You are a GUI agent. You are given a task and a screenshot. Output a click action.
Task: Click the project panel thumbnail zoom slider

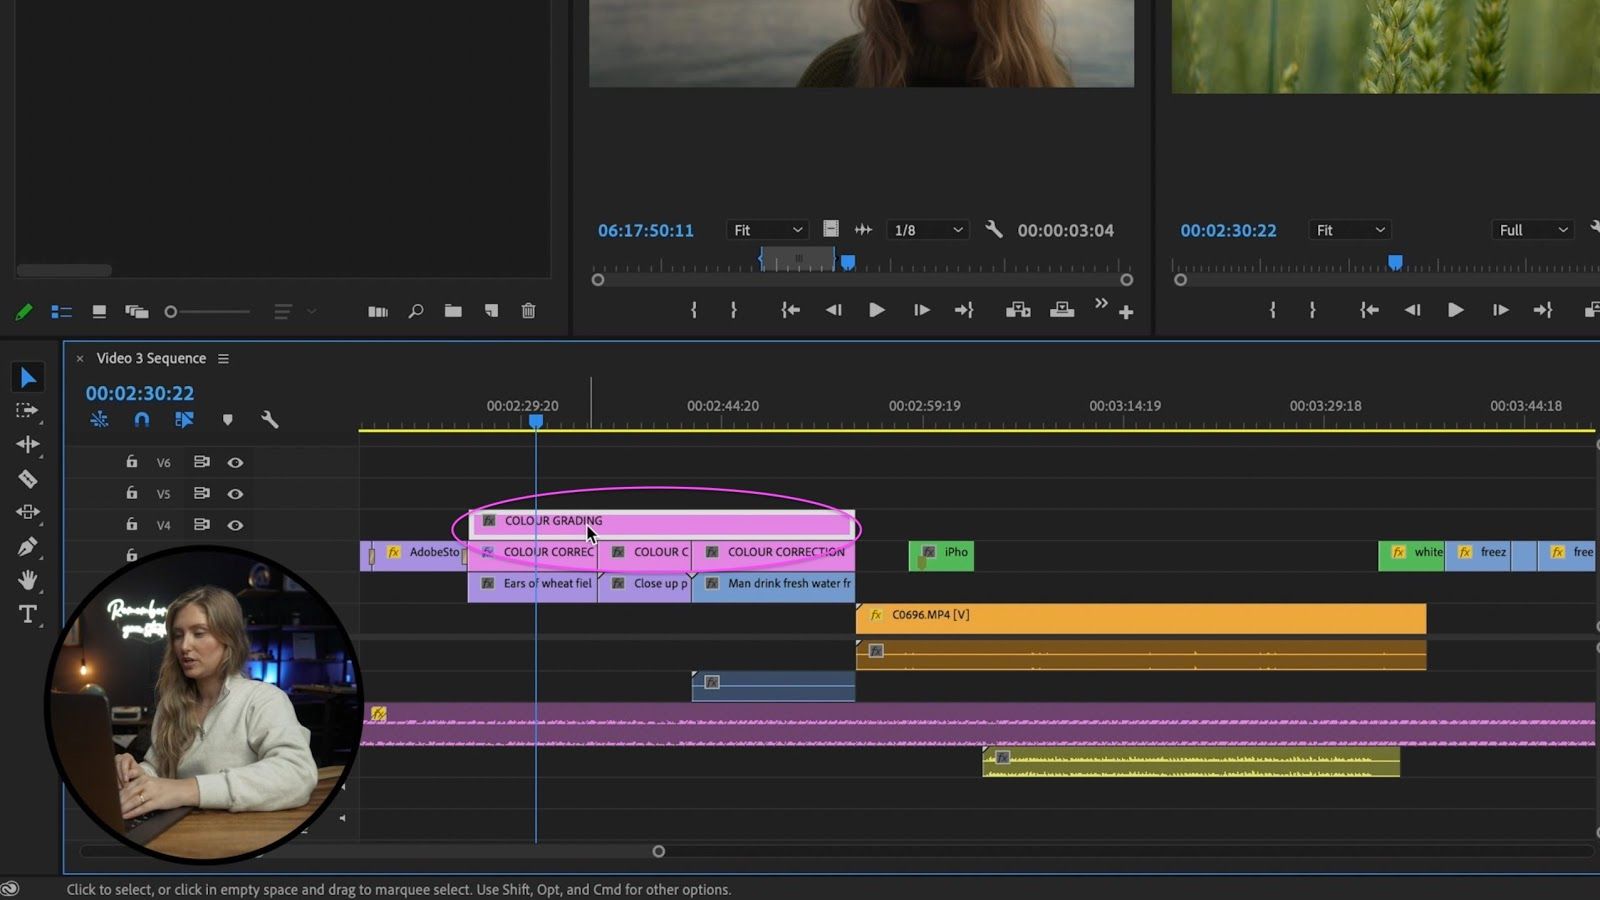[x=172, y=312]
